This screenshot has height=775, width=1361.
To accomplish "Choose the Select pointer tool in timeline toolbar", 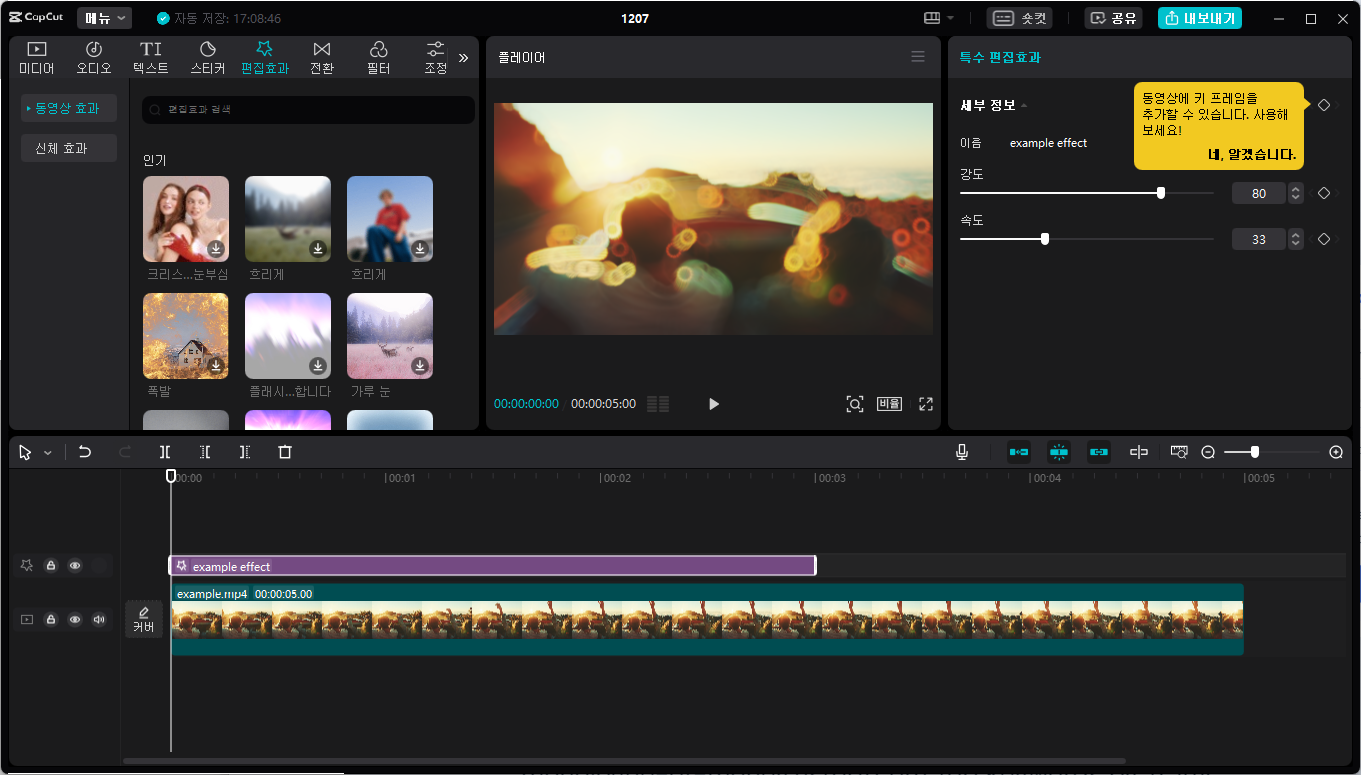I will 26,452.
